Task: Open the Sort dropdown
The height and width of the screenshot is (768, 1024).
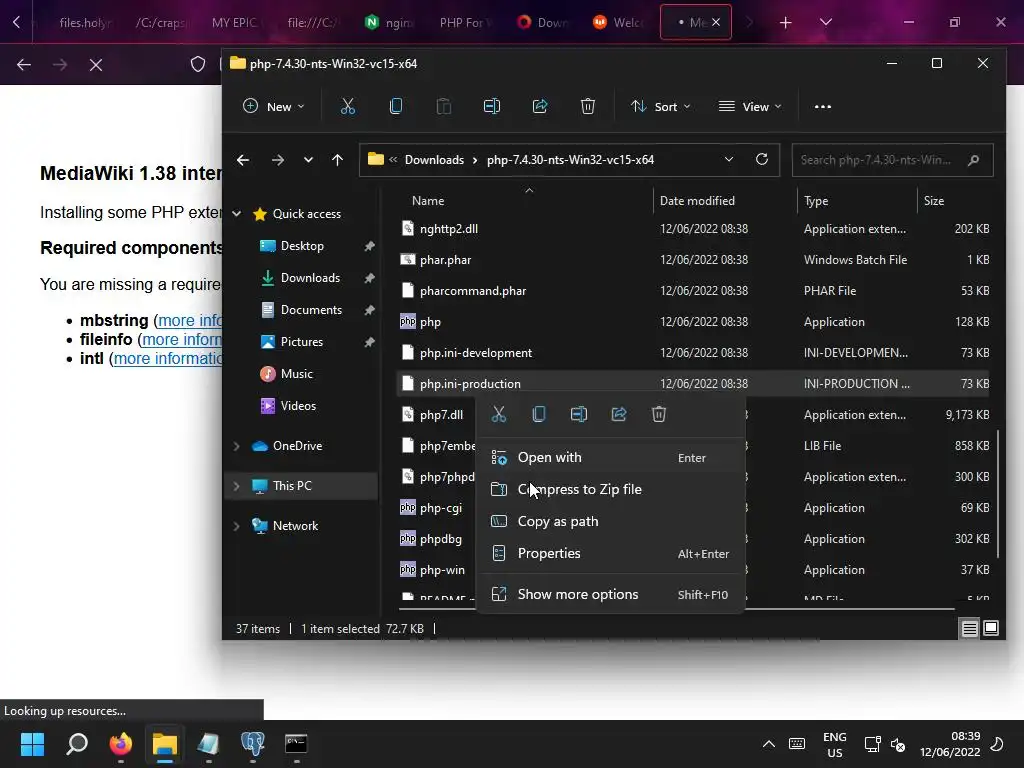Action: click(x=660, y=106)
